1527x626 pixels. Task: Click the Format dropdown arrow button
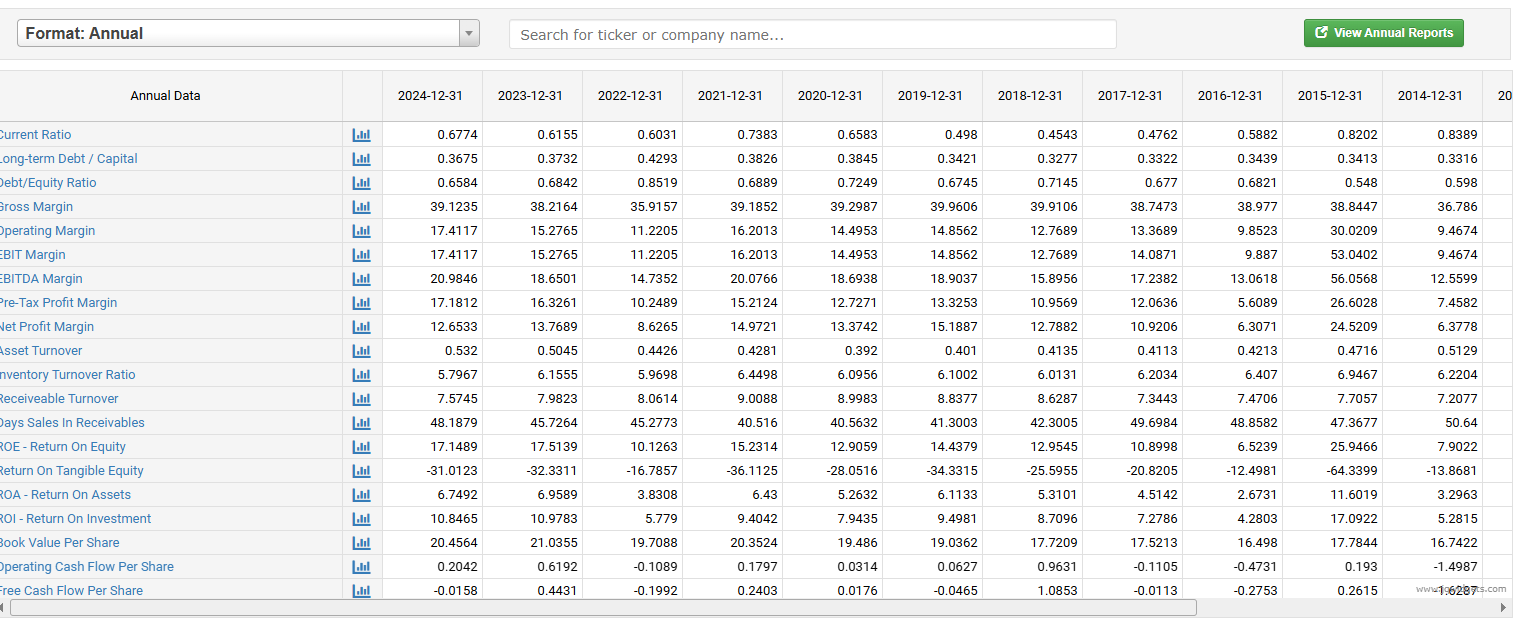[x=469, y=34]
